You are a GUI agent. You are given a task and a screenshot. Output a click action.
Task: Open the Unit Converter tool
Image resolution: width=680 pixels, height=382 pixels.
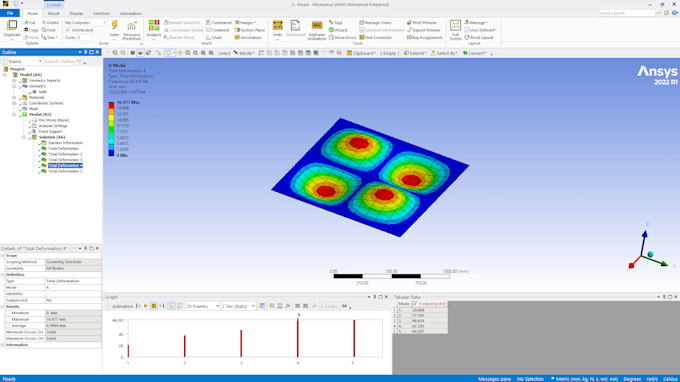(376, 38)
